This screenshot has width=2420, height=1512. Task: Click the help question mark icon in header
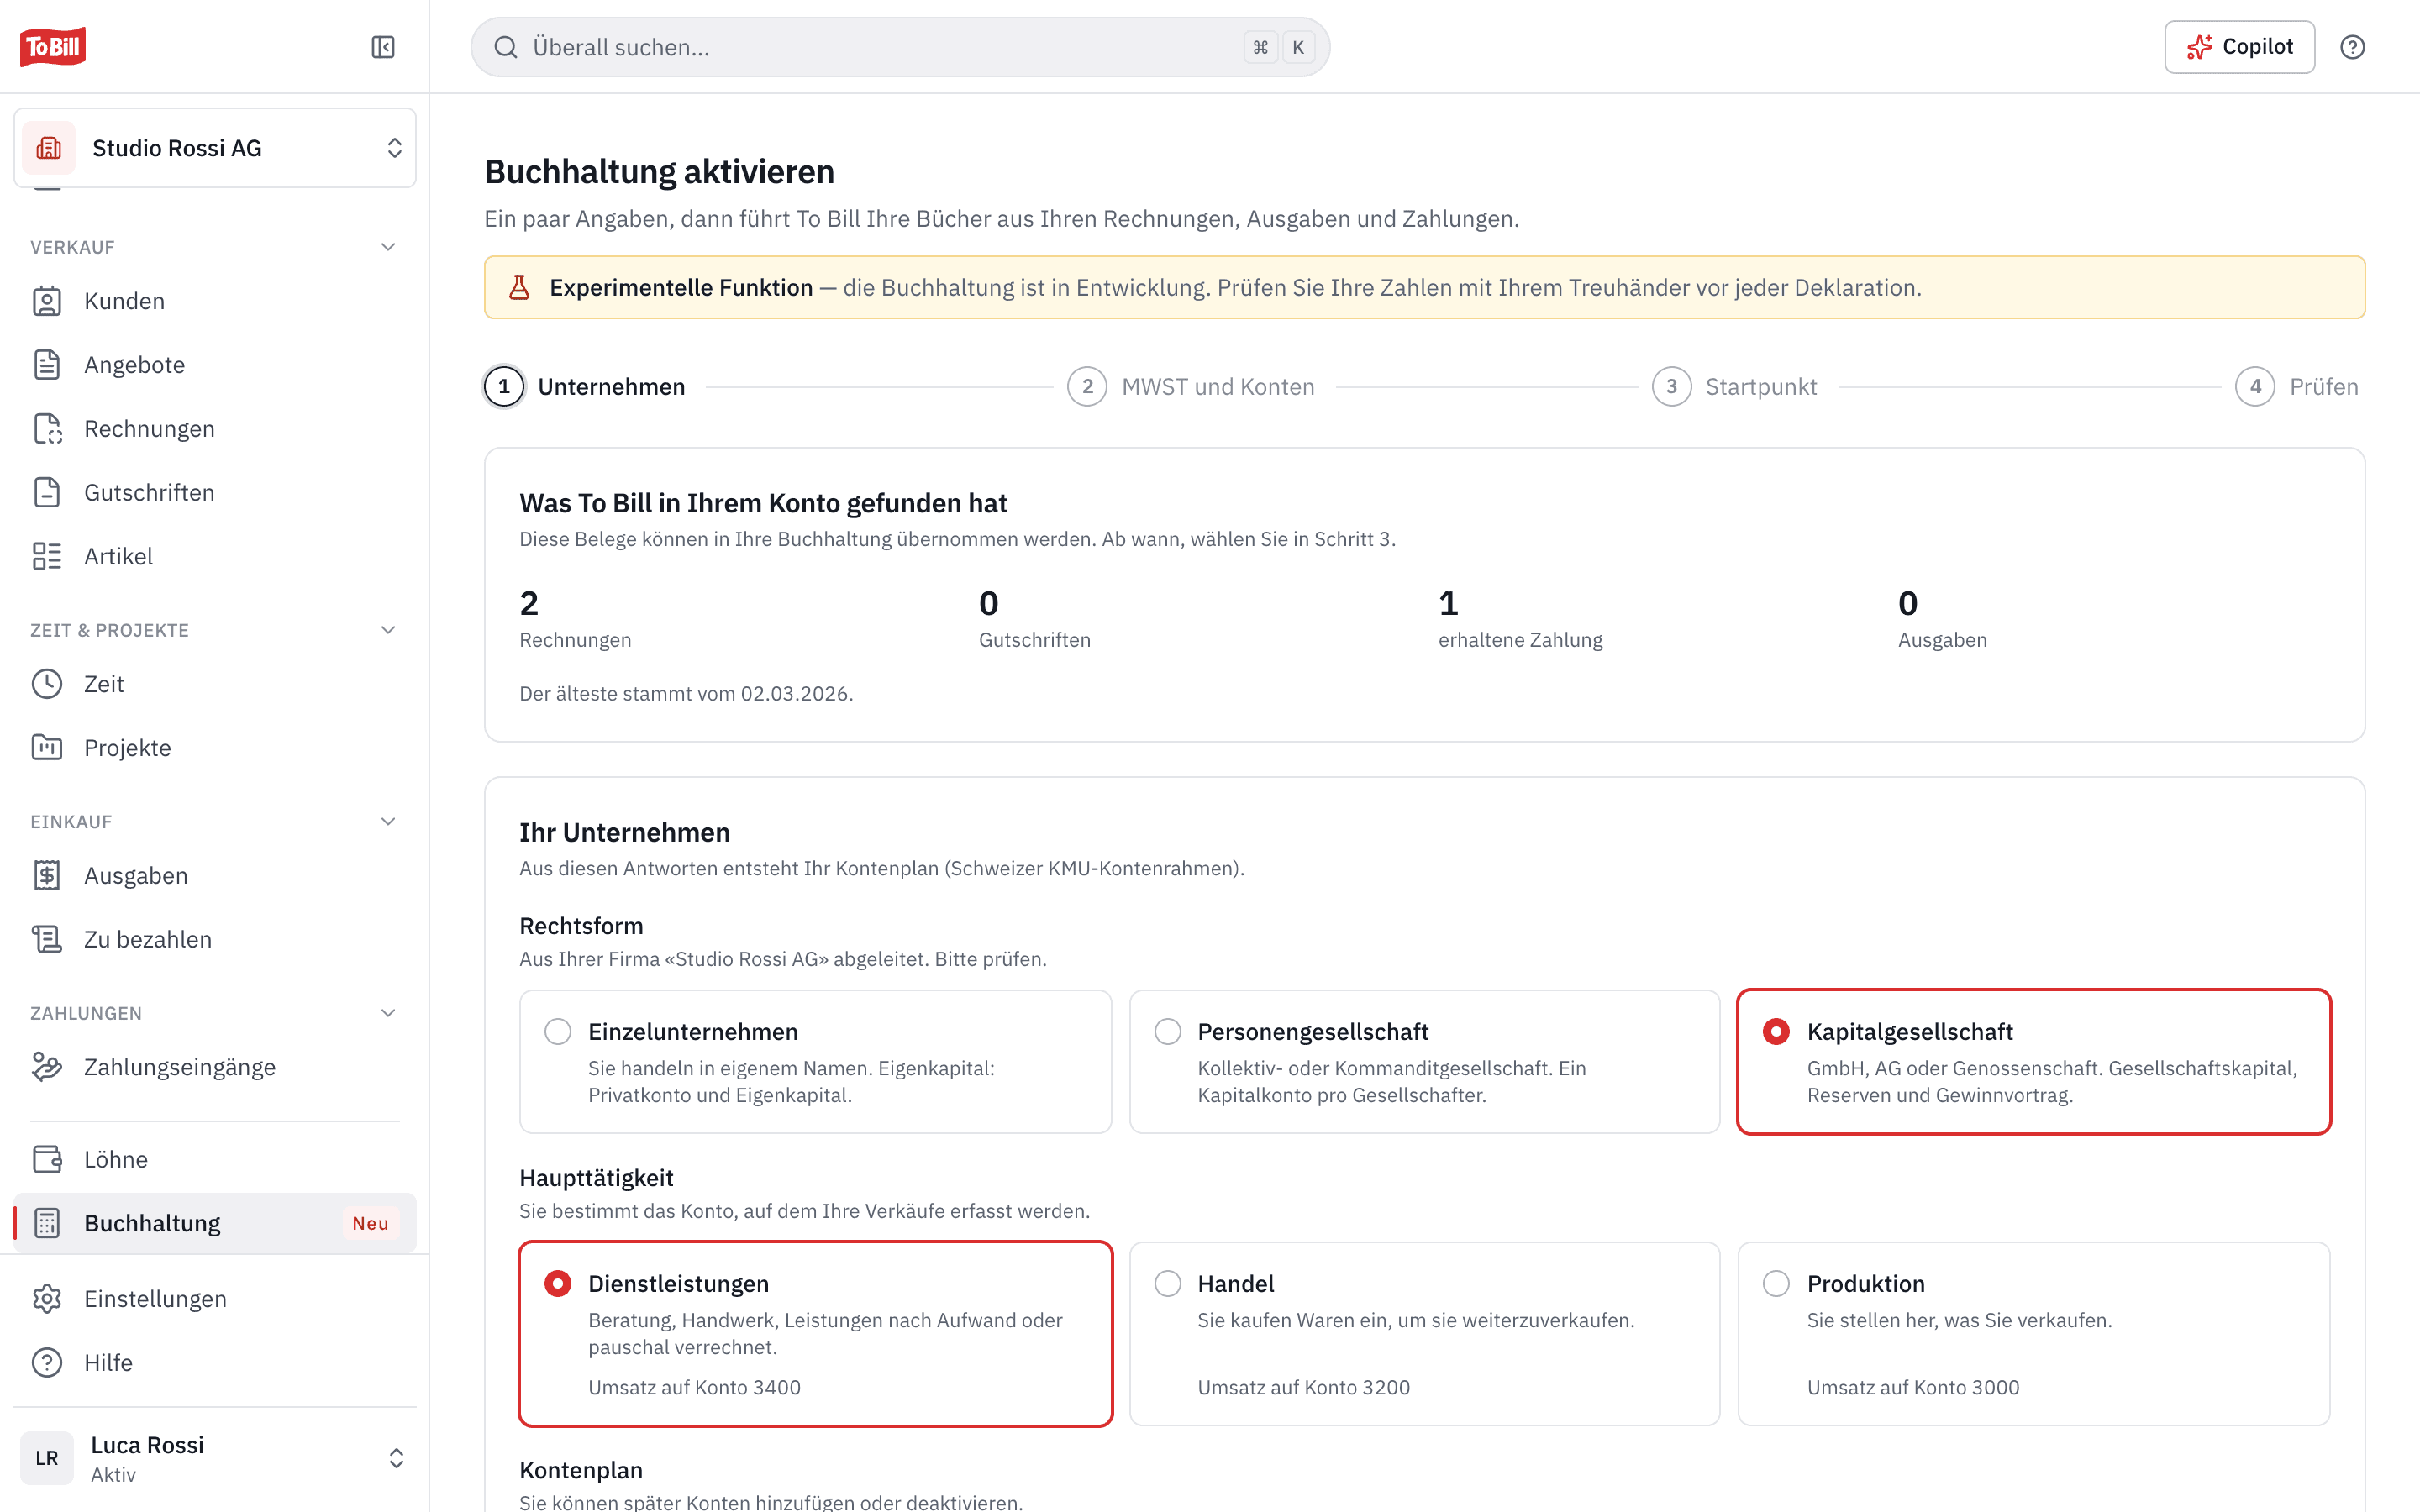2352,47
